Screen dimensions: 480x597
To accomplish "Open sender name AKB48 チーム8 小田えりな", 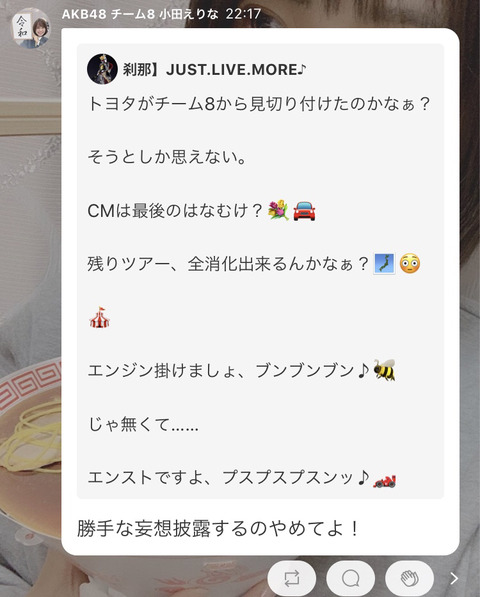I will coord(140,14).
